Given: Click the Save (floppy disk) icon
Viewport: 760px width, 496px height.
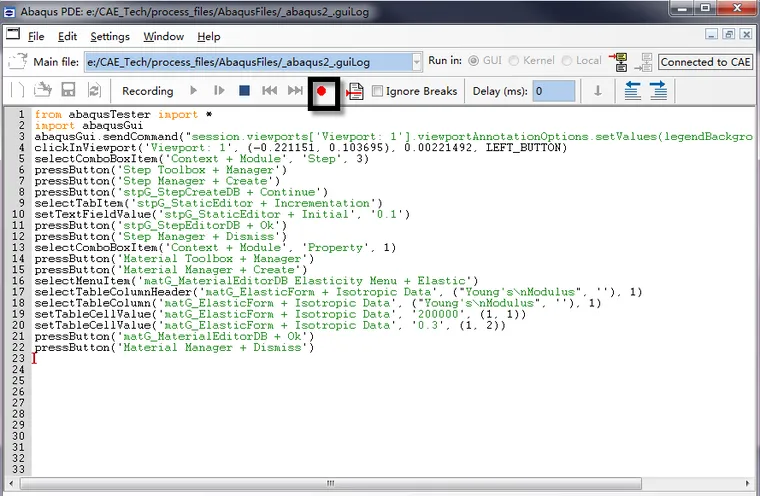Looking at the screenshot, I should pyautogui.click(x=68, y=90).
